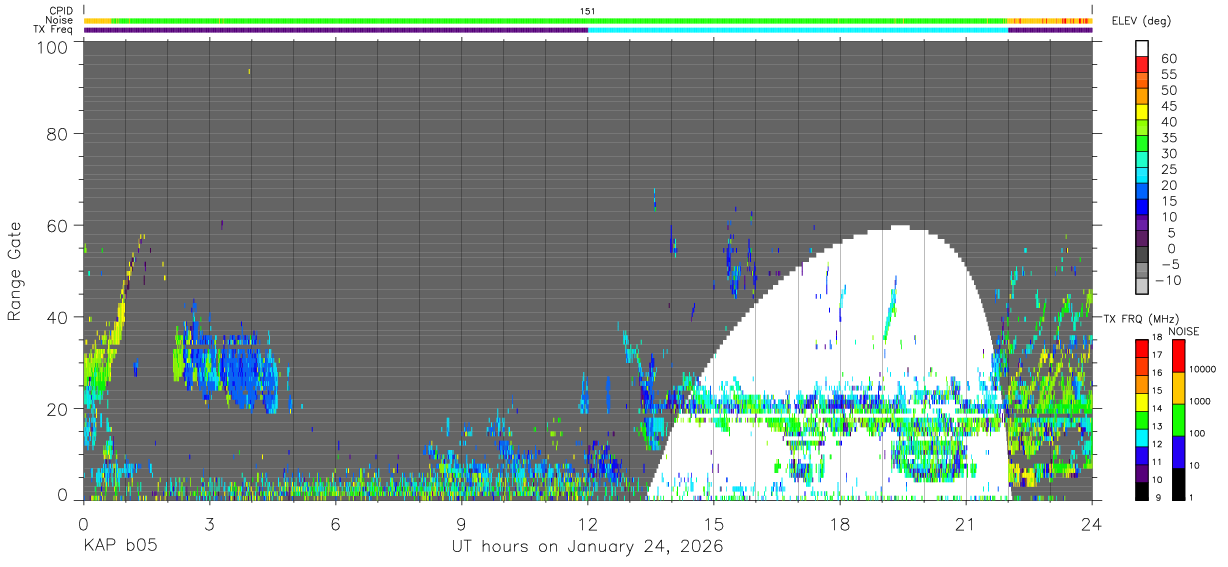The image size is (1228, 567).
Task: Click the 20 tick label on the Range Gate axis
Action: (x=58, y=409)
